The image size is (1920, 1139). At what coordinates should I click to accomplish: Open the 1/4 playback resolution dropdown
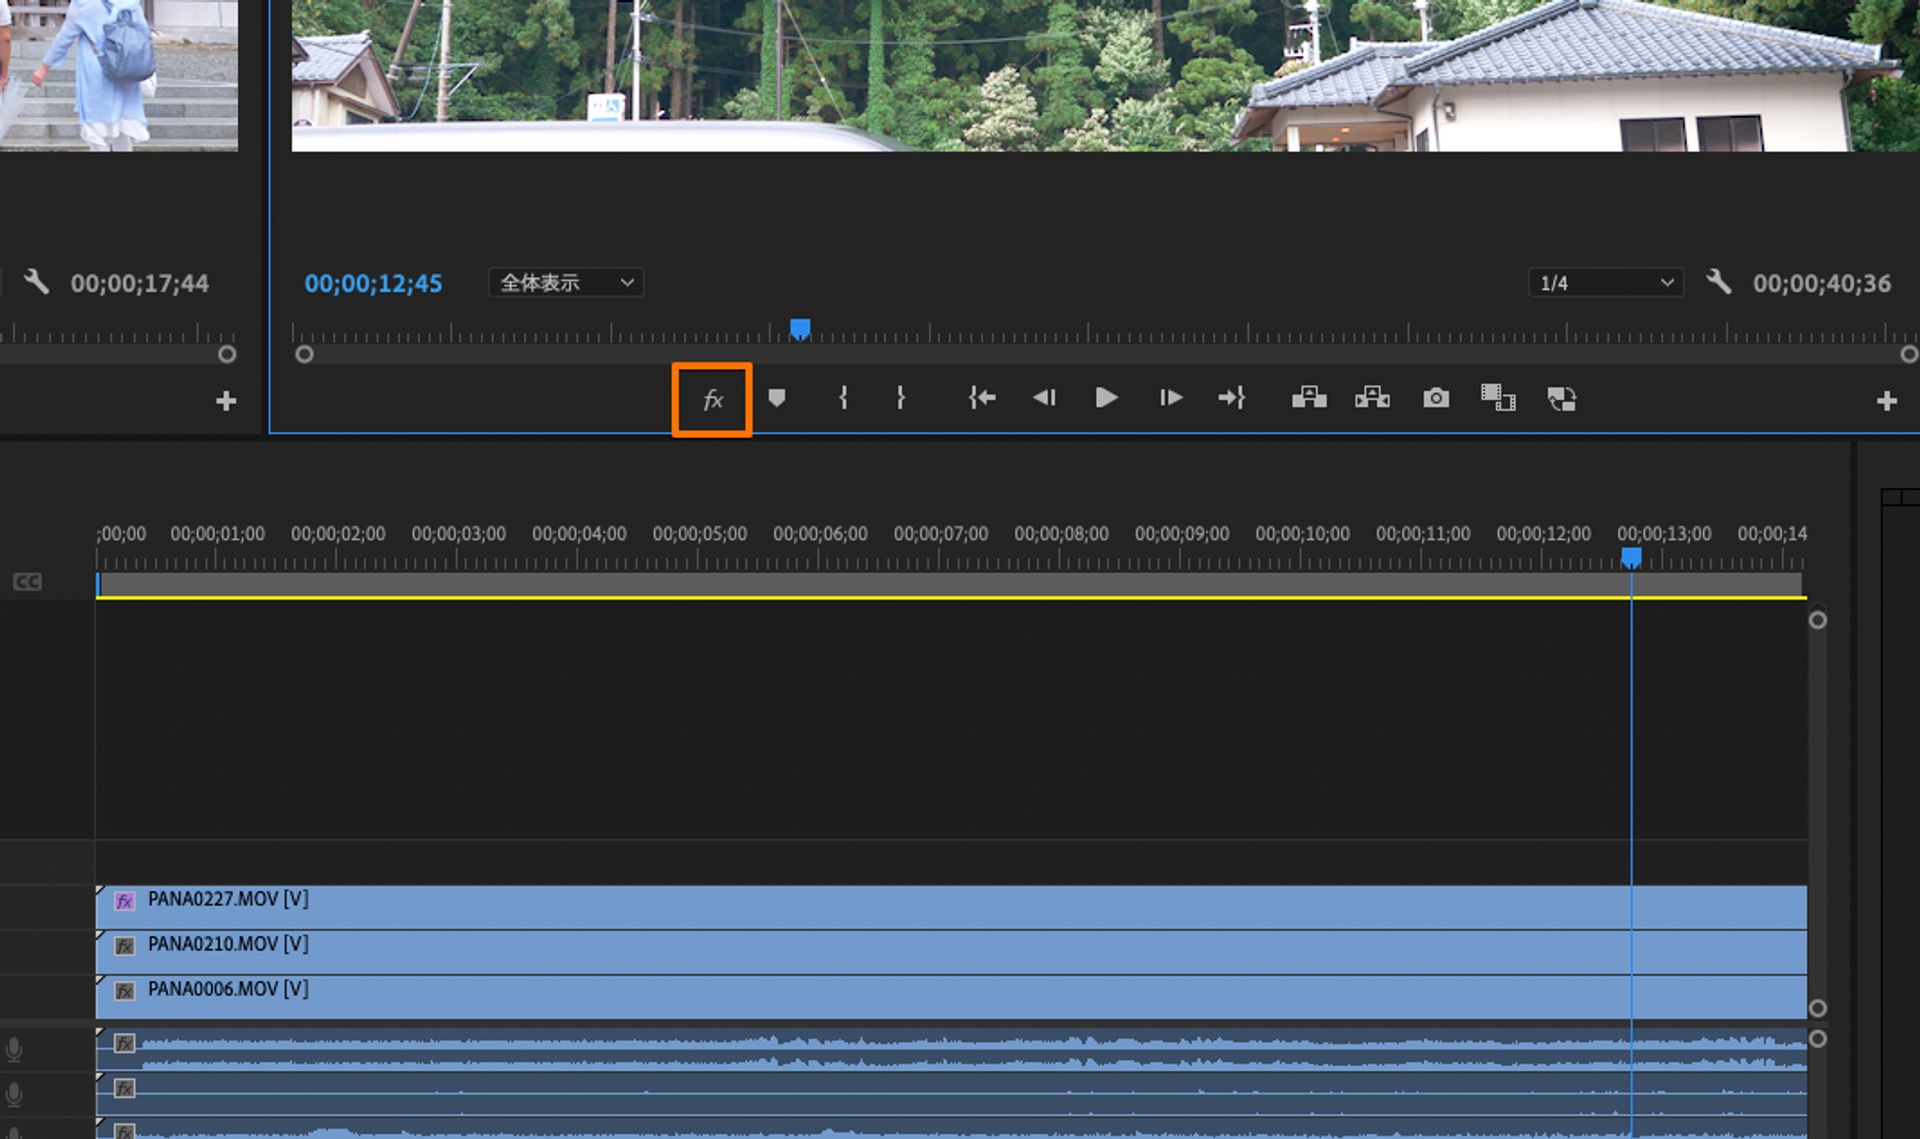1603,283
